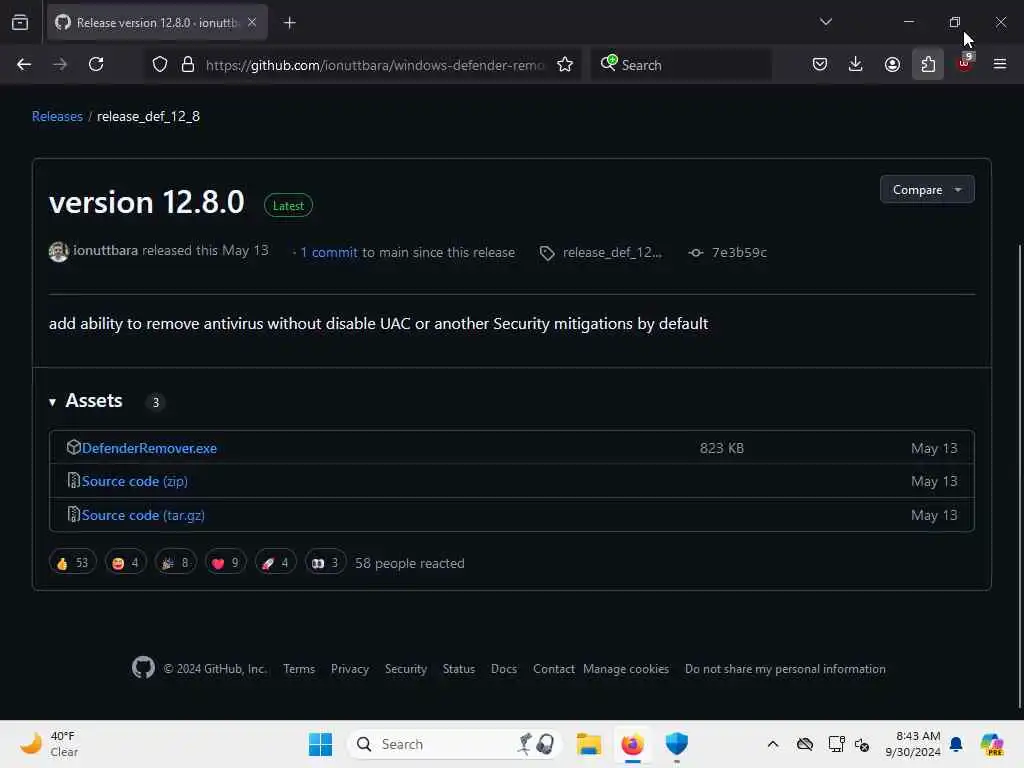
Task: Open the display/cast tray icon
Action: click(836, 744)
